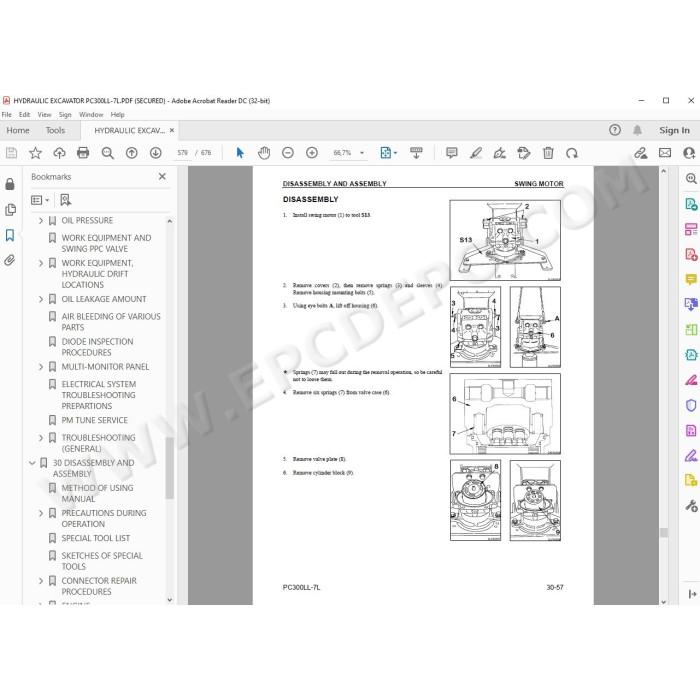Open SPECIAL TOOL LIST bookmark
Screen dimensions: 700x700
click(96, 538)
